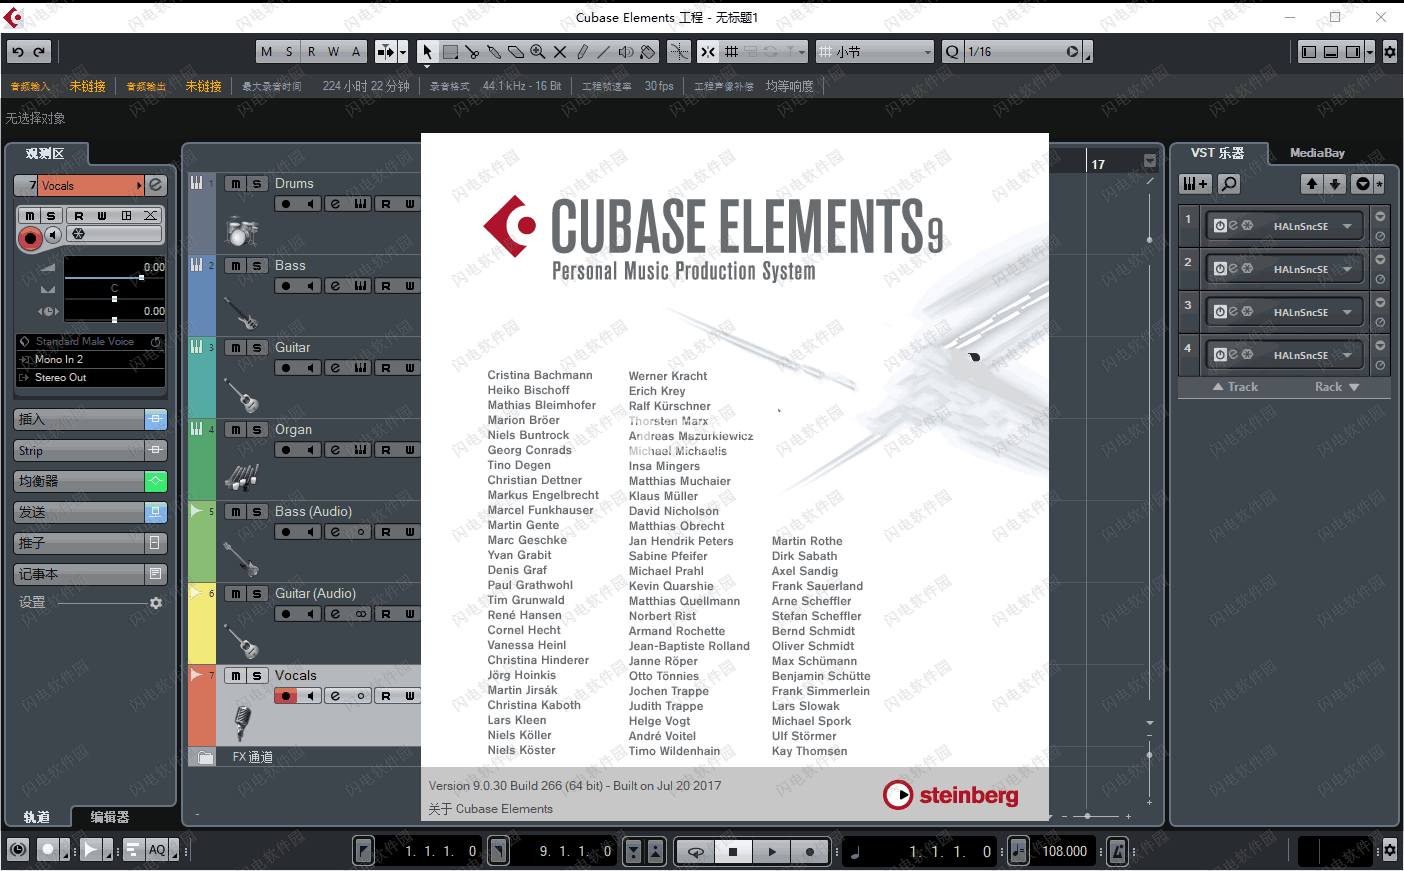Click Add Track Instrument in VST panel
Screen dimensions: 1404x871
tap(1195, 184)
